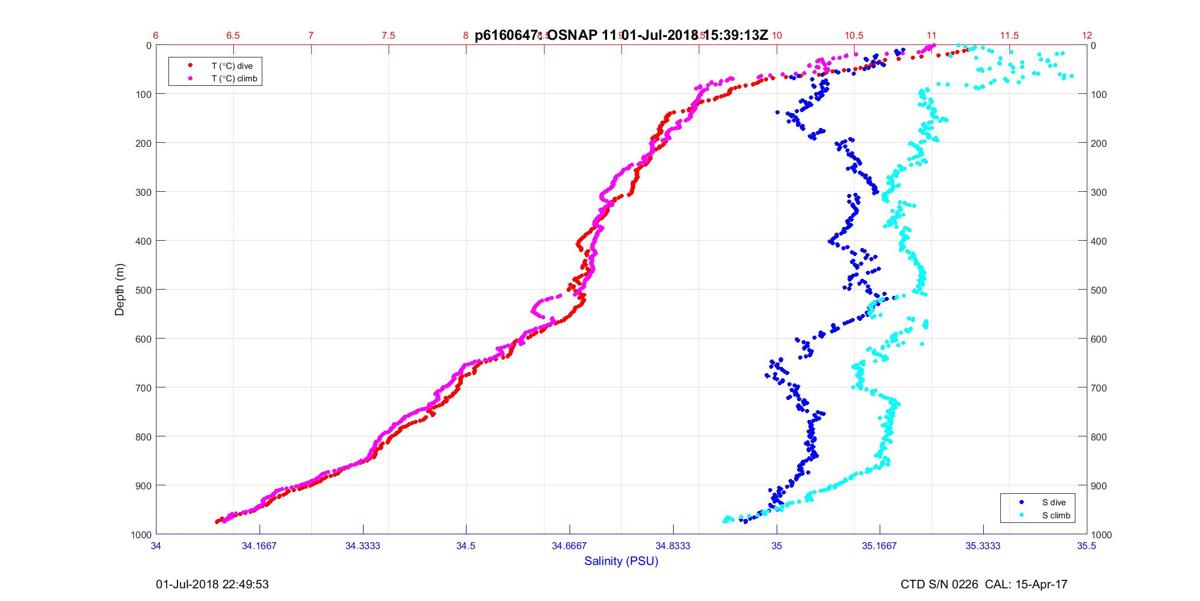This screenshot has width=1200, height=601.
Task: Click red temperature tick label 10.5
Action: (x=854, y=34)
